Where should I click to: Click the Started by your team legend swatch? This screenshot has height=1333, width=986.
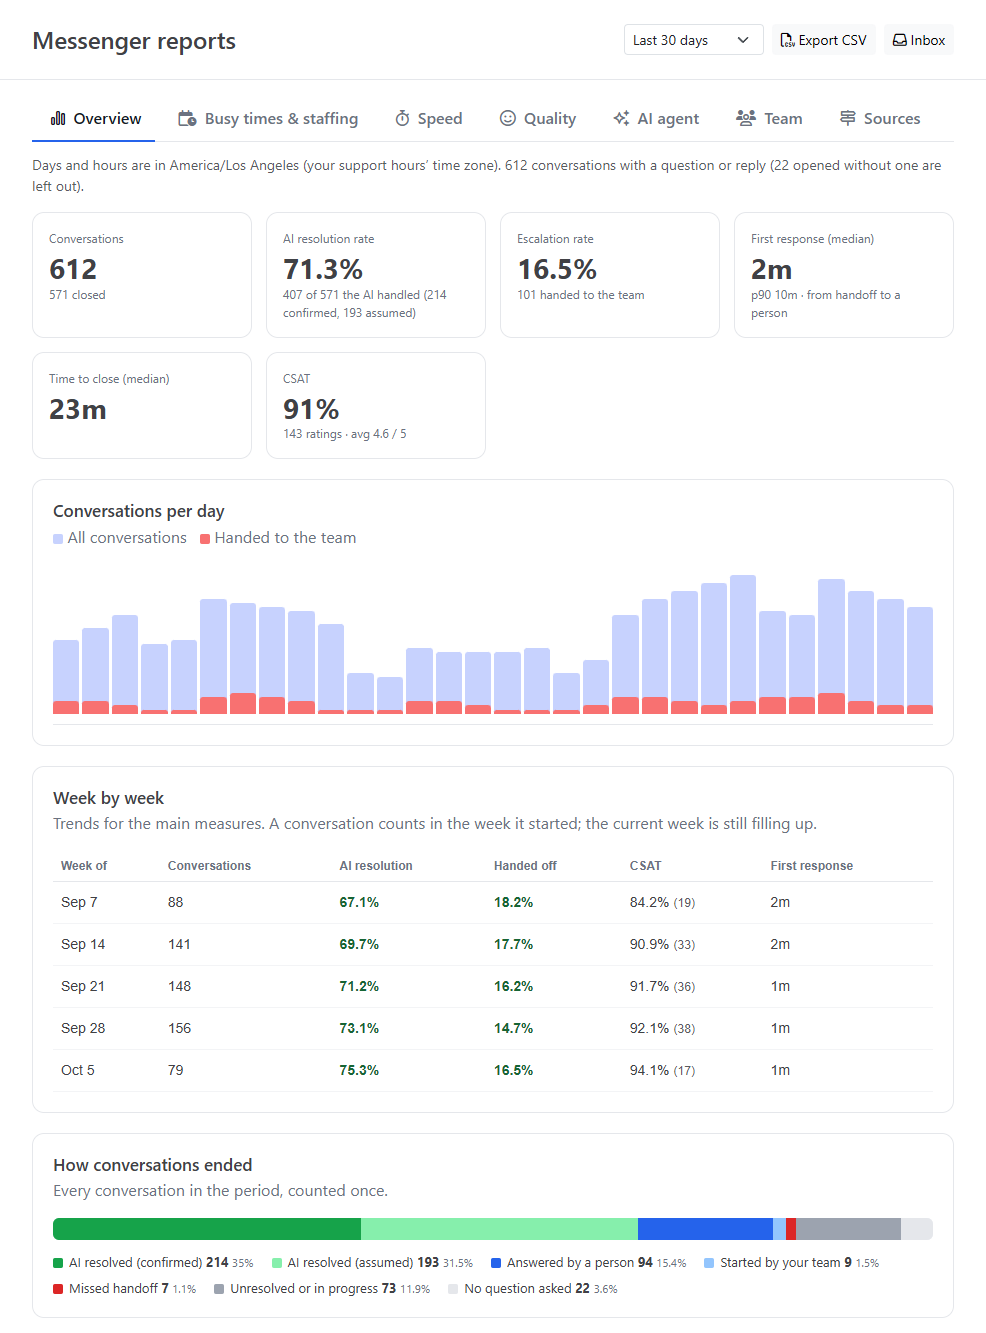709,1263
